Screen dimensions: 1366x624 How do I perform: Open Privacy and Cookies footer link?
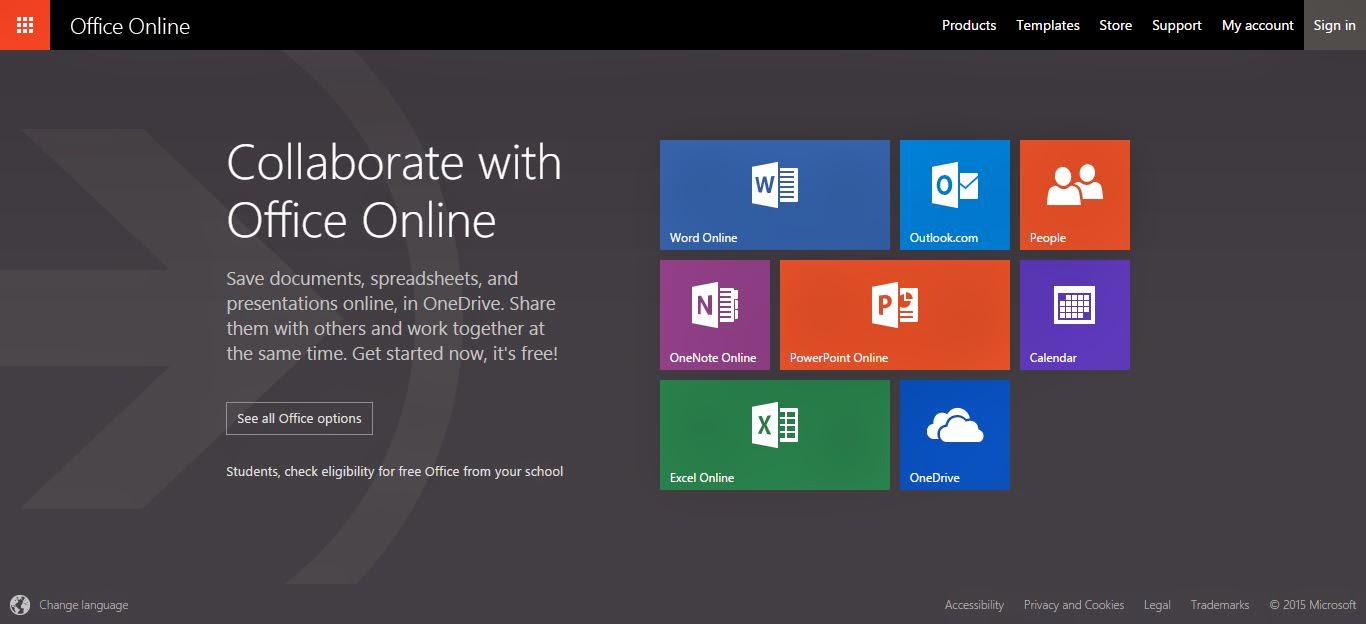[1074, 605]
